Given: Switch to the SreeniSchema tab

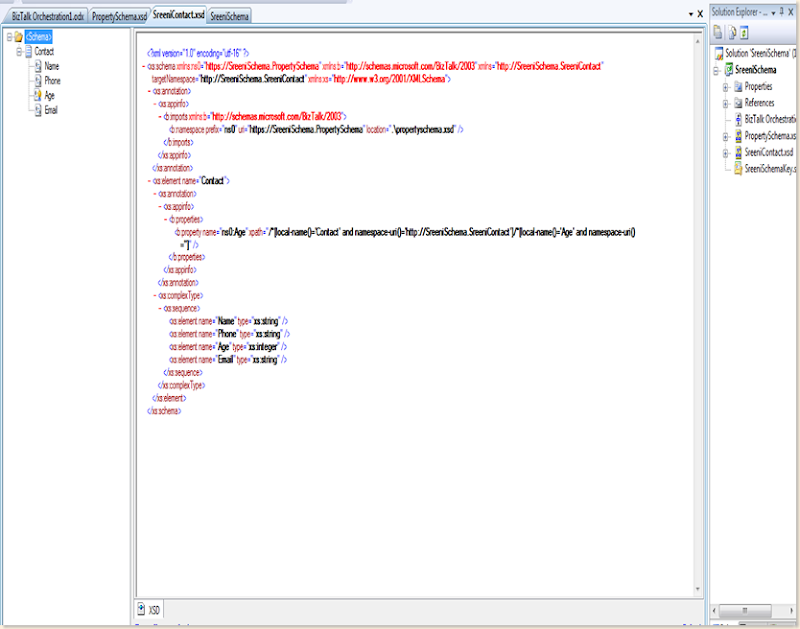Looking at the screenshot, I should 230,16.
